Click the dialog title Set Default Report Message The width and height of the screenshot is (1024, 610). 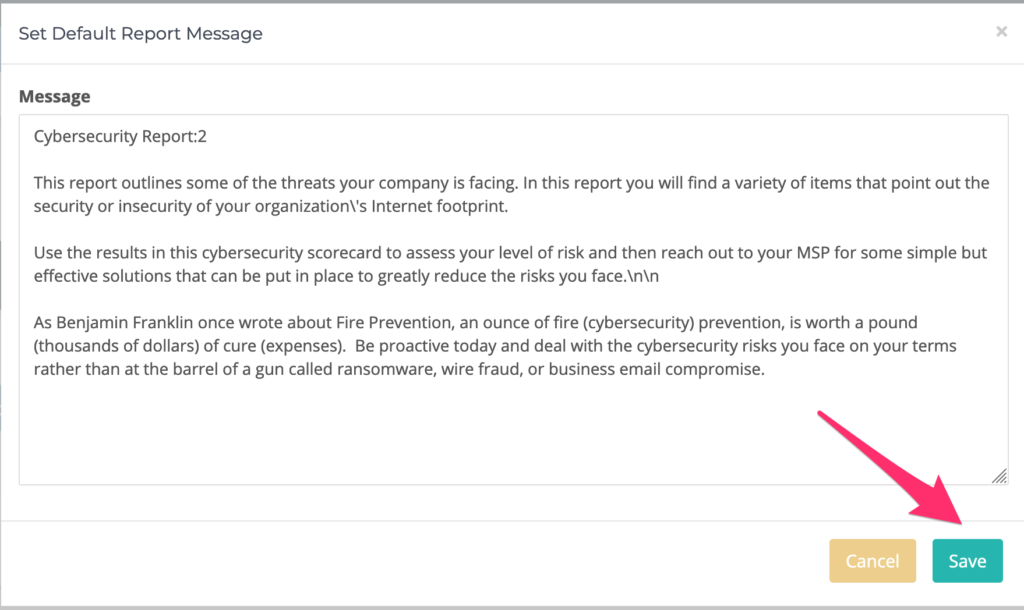click(x=140, y=33)
